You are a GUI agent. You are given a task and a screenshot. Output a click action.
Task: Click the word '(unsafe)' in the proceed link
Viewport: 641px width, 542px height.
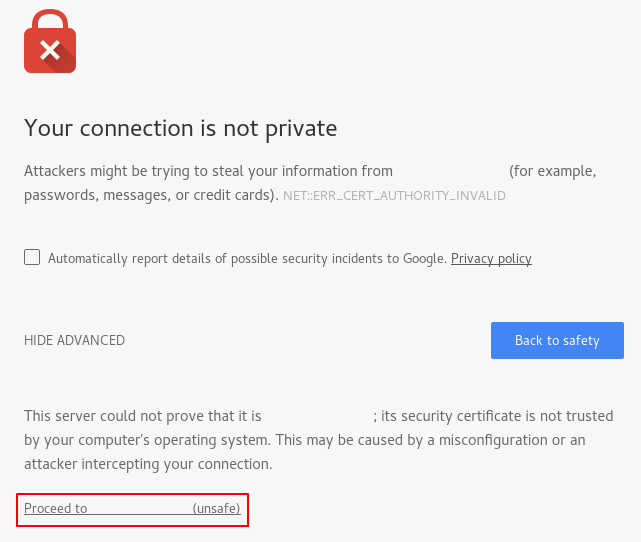pos(216,509)
